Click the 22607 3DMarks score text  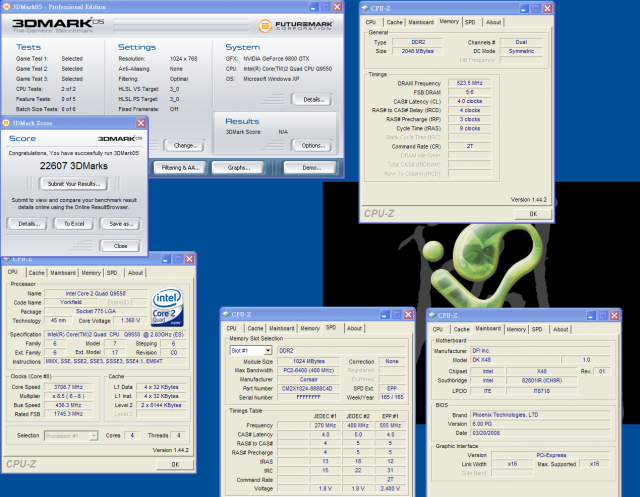73,166
